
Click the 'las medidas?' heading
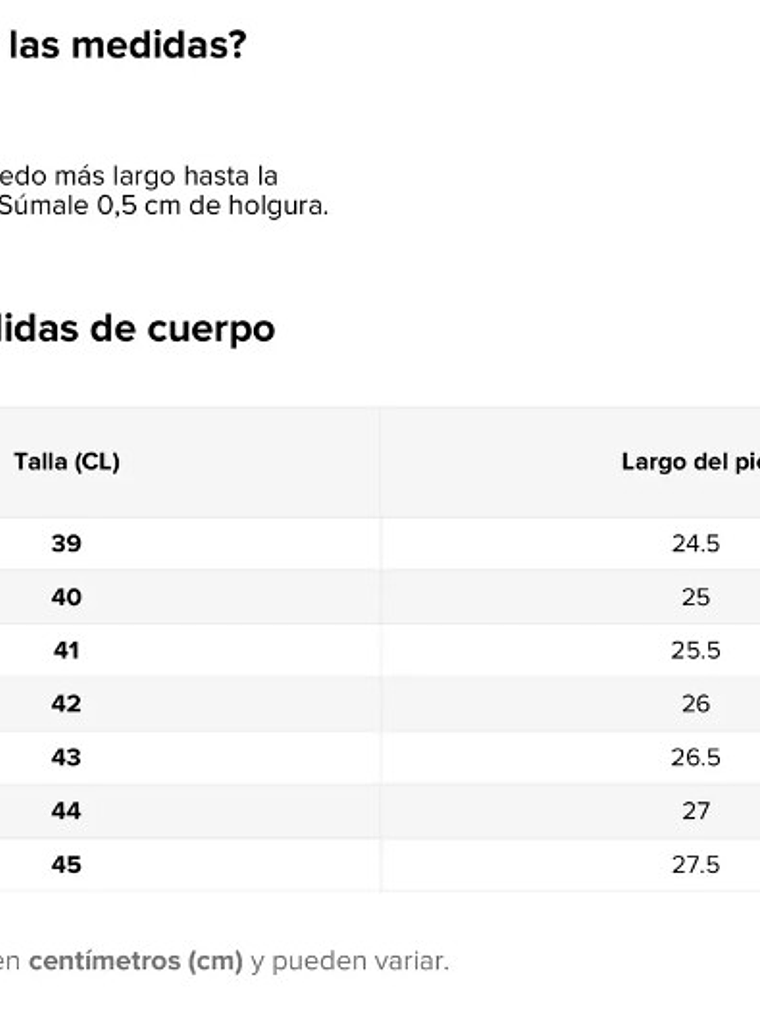(126, 45)
